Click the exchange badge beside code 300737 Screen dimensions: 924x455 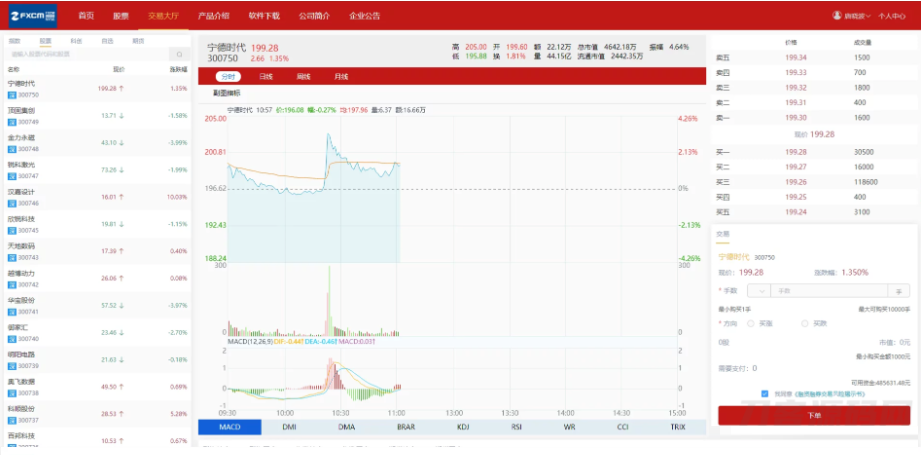point(12,420)
